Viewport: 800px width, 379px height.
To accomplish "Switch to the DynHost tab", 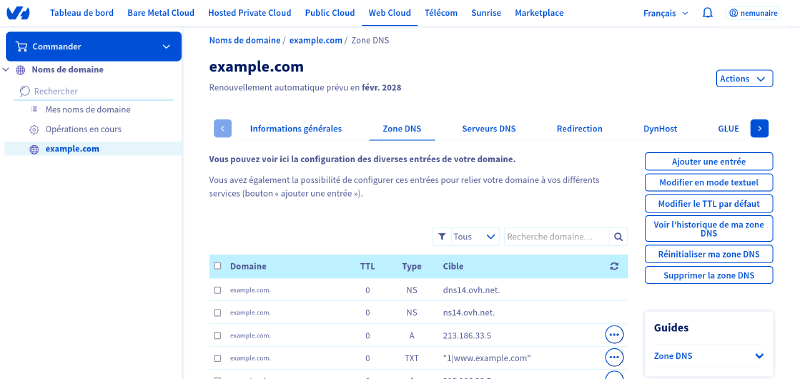I will [660, 129].
